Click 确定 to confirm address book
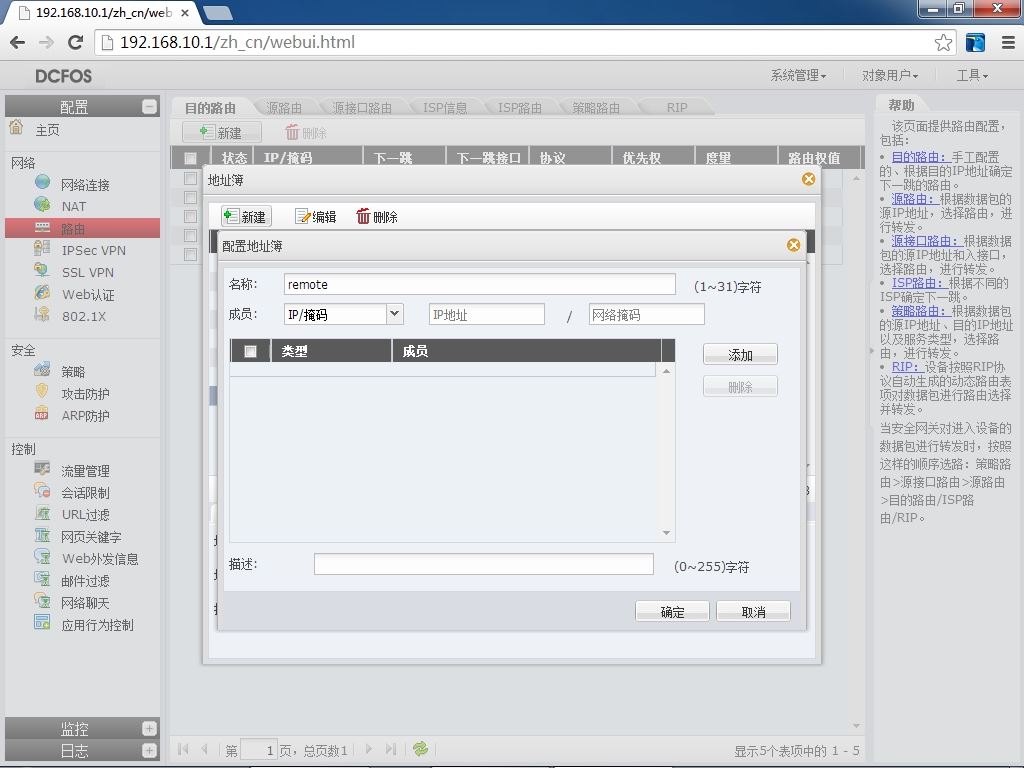1024x768 pixels. (x=672, y=611)
